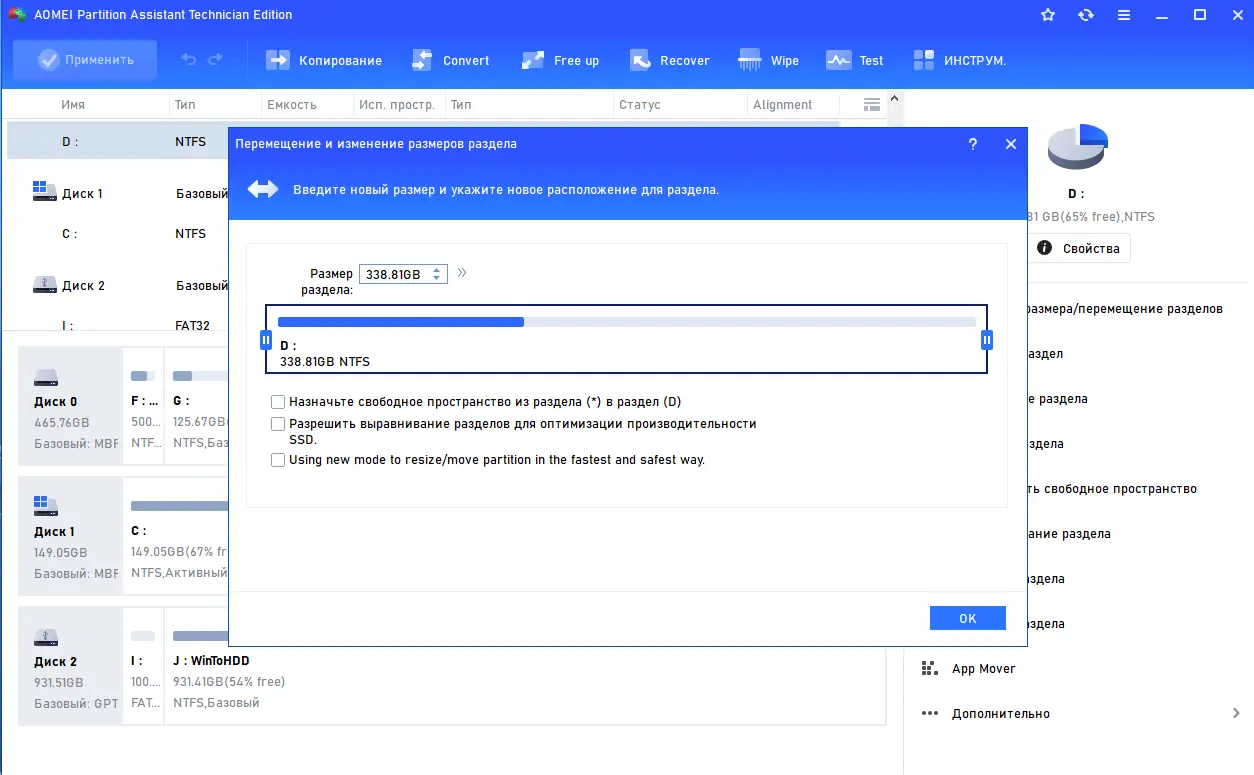Click the Статус column header

[x=640, y=104]
